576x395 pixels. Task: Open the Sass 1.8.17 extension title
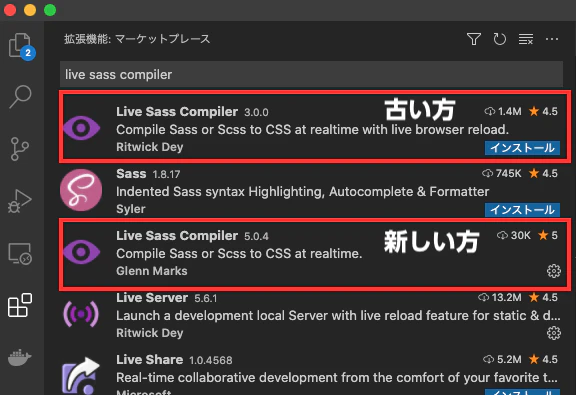tap(131, 173)
